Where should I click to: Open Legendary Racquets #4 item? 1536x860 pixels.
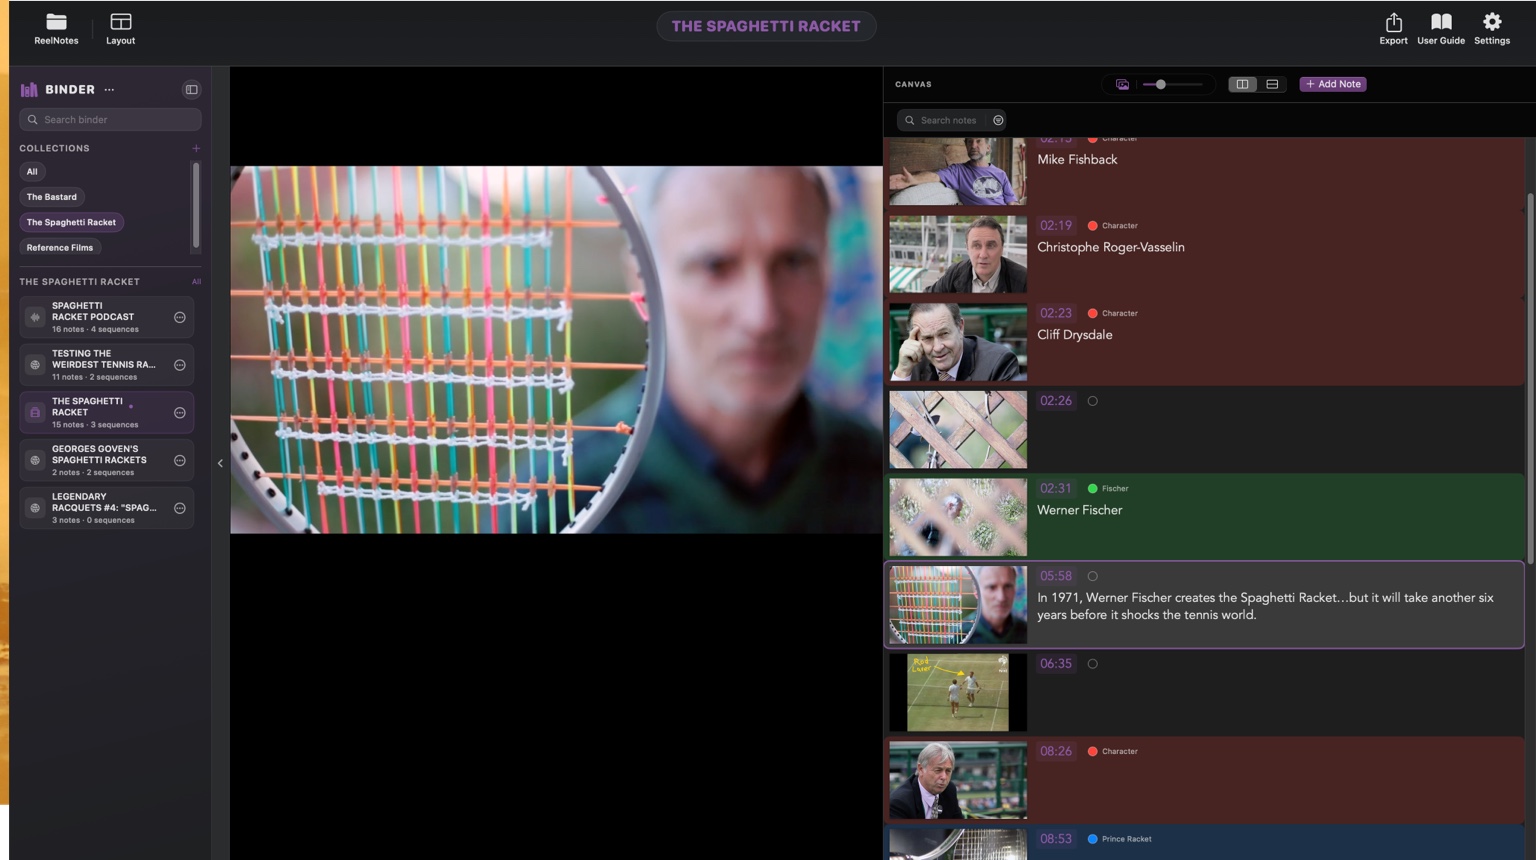tap(106, 508)
